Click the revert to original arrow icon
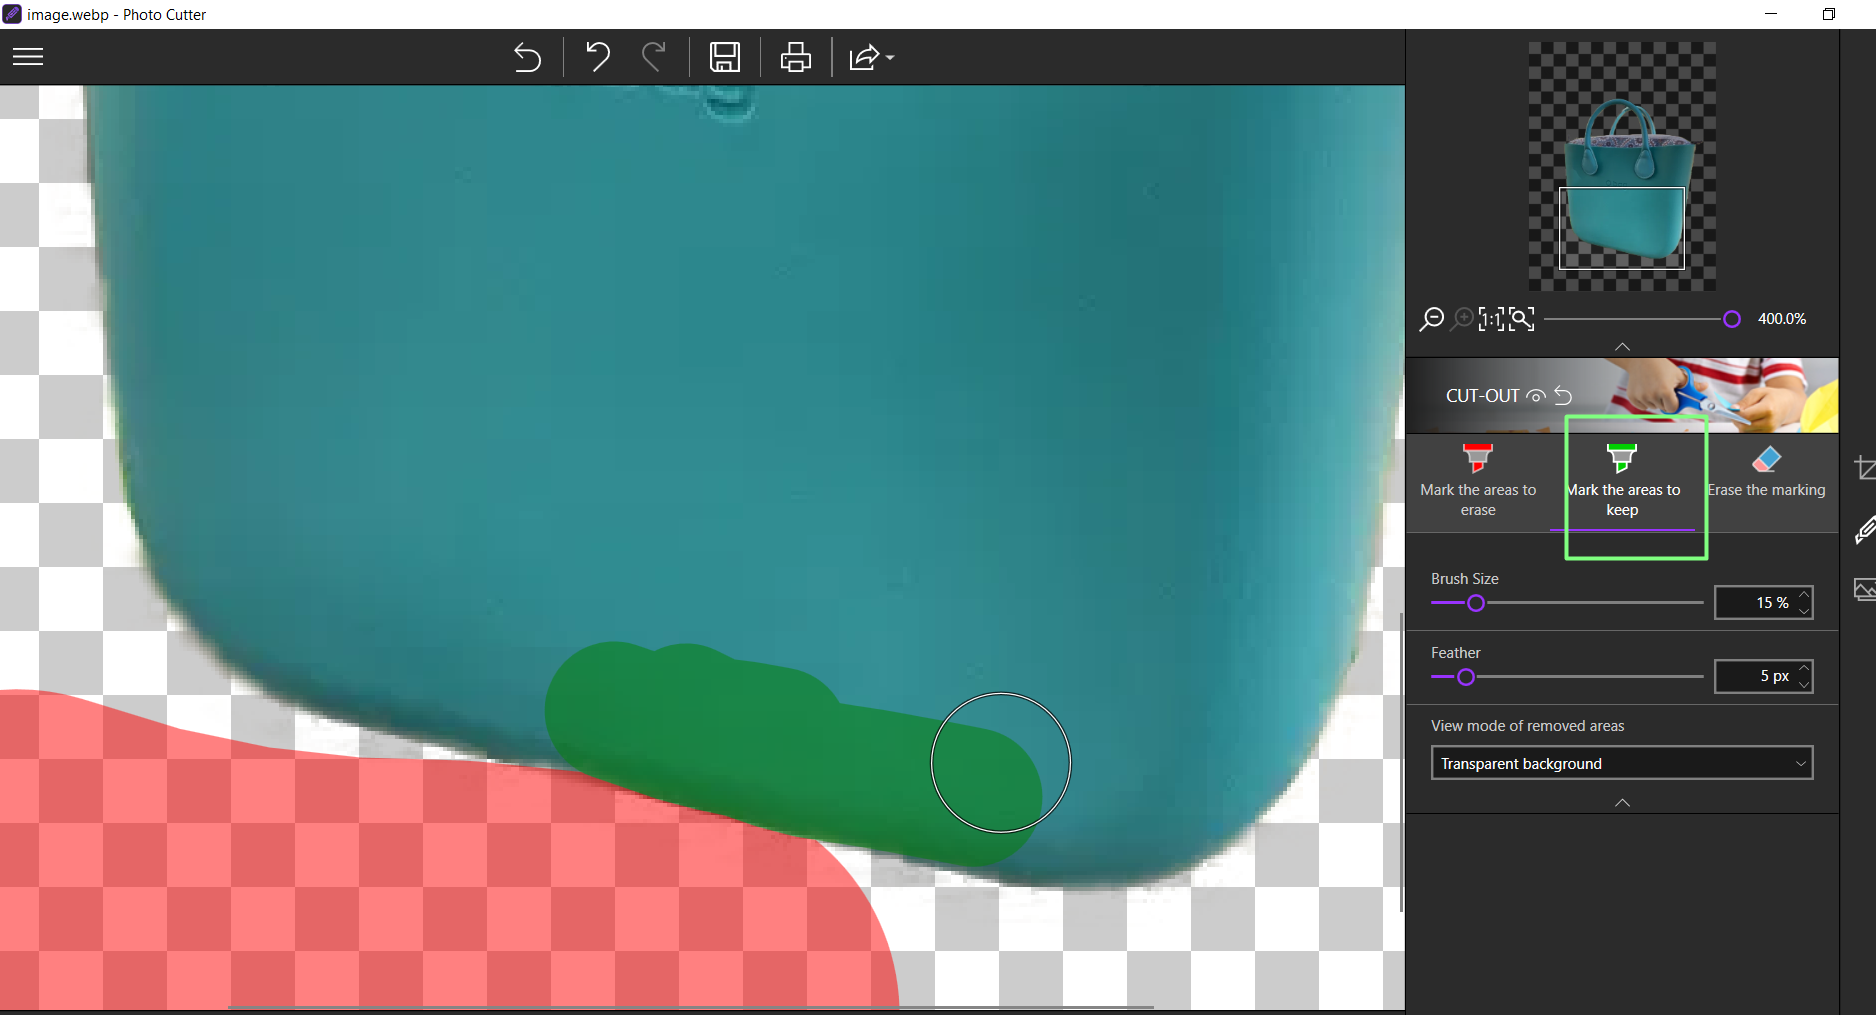This screenshot has height=1015, width=1876. pos(527,57)
